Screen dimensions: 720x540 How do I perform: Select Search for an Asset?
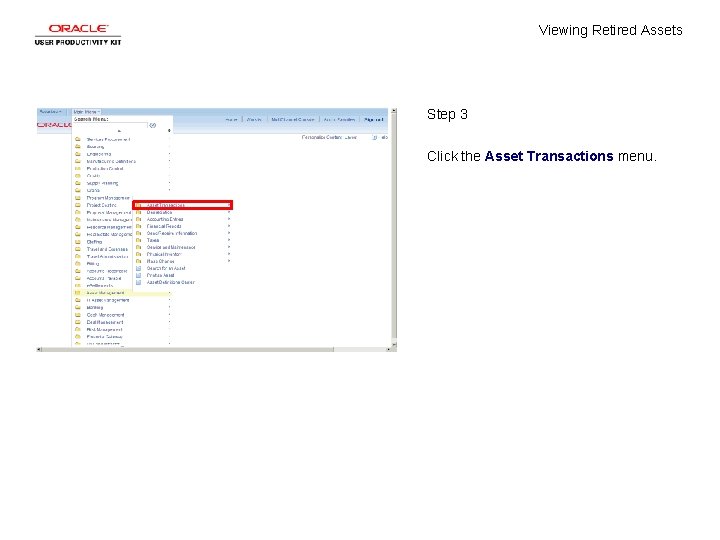tap(166, 268)
